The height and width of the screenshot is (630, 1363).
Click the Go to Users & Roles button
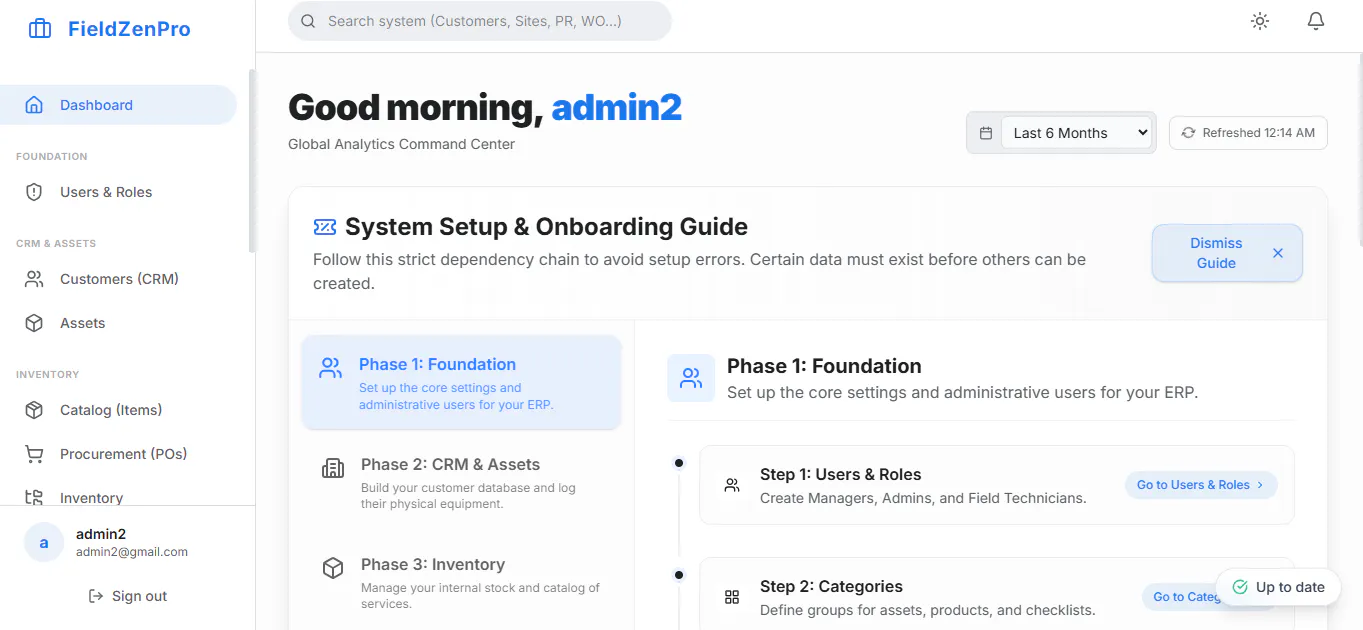coord(1200,485)
